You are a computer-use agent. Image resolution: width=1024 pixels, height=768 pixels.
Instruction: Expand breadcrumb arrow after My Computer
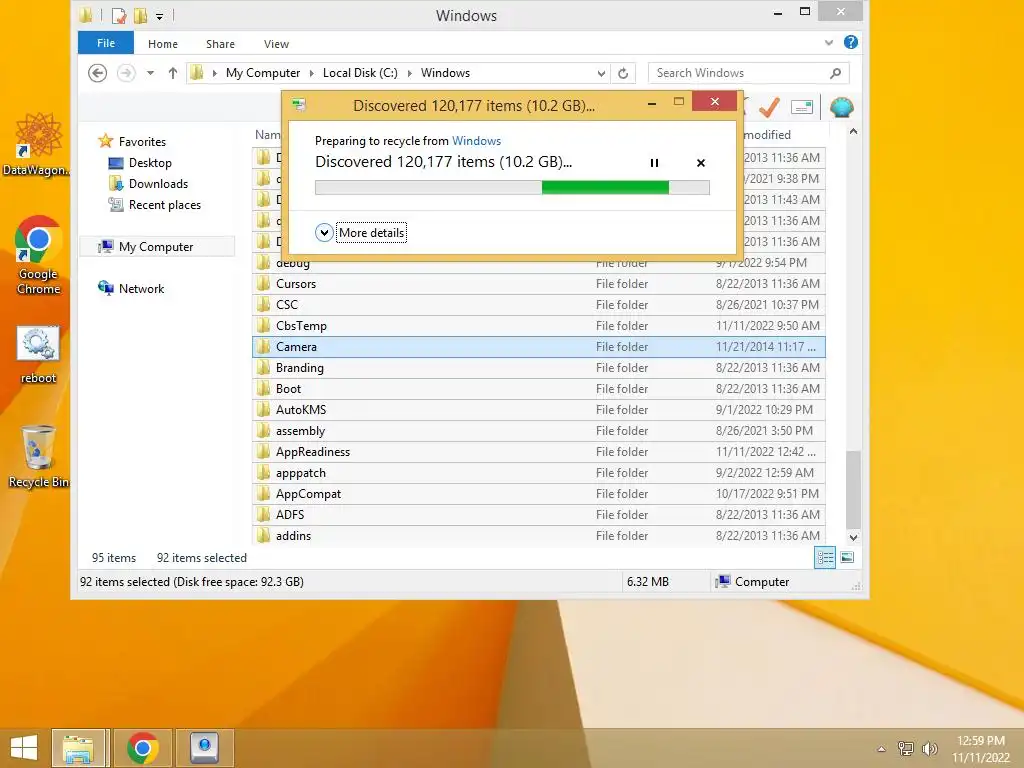(x=312, y=73)
